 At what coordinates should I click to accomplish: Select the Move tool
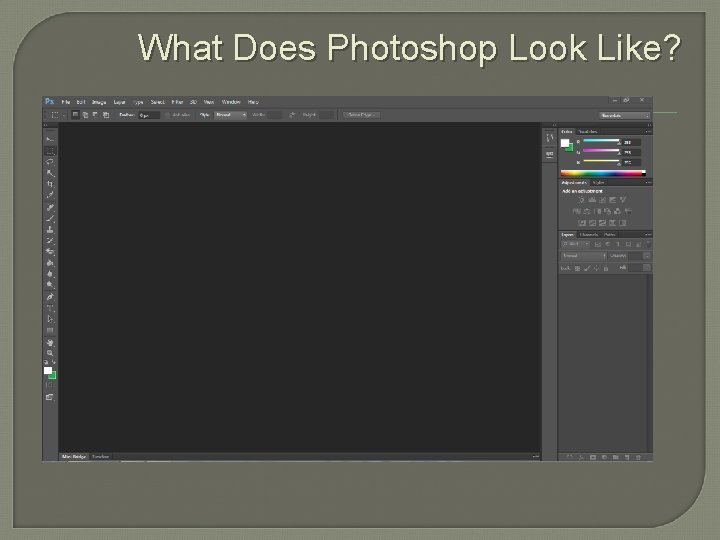pos(50,139)
